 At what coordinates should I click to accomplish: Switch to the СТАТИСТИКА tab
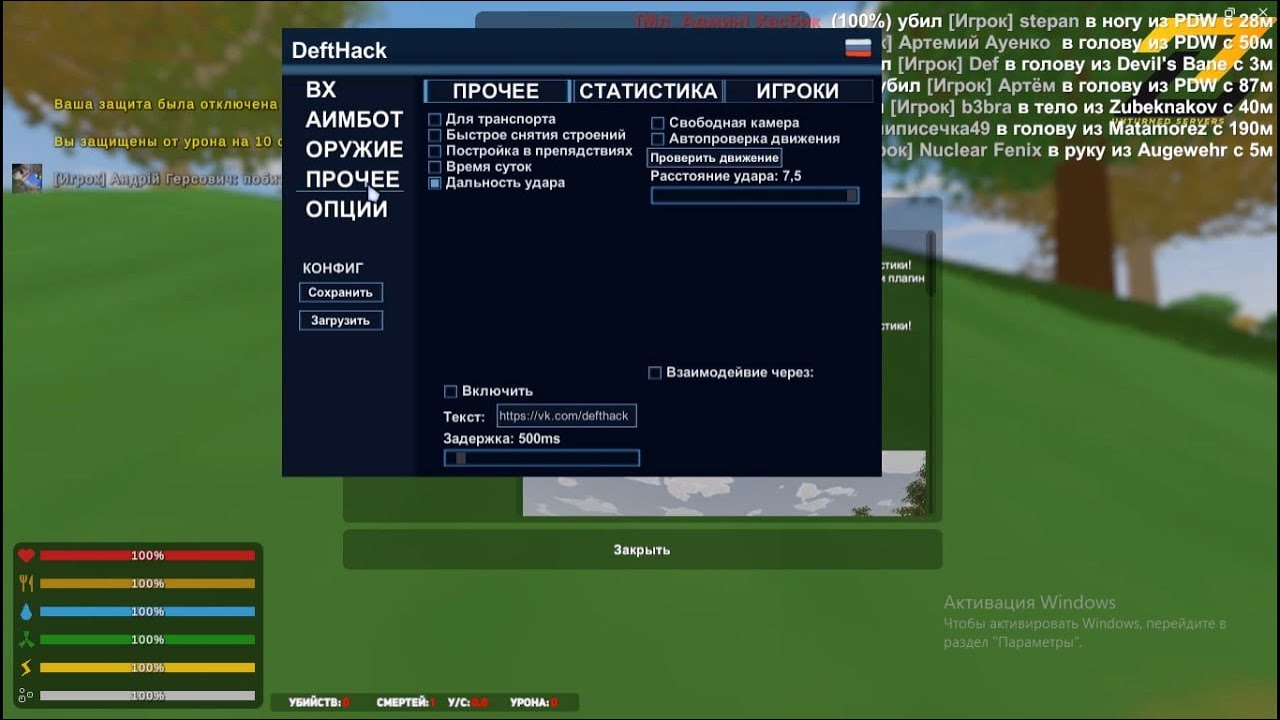(648, 91)
